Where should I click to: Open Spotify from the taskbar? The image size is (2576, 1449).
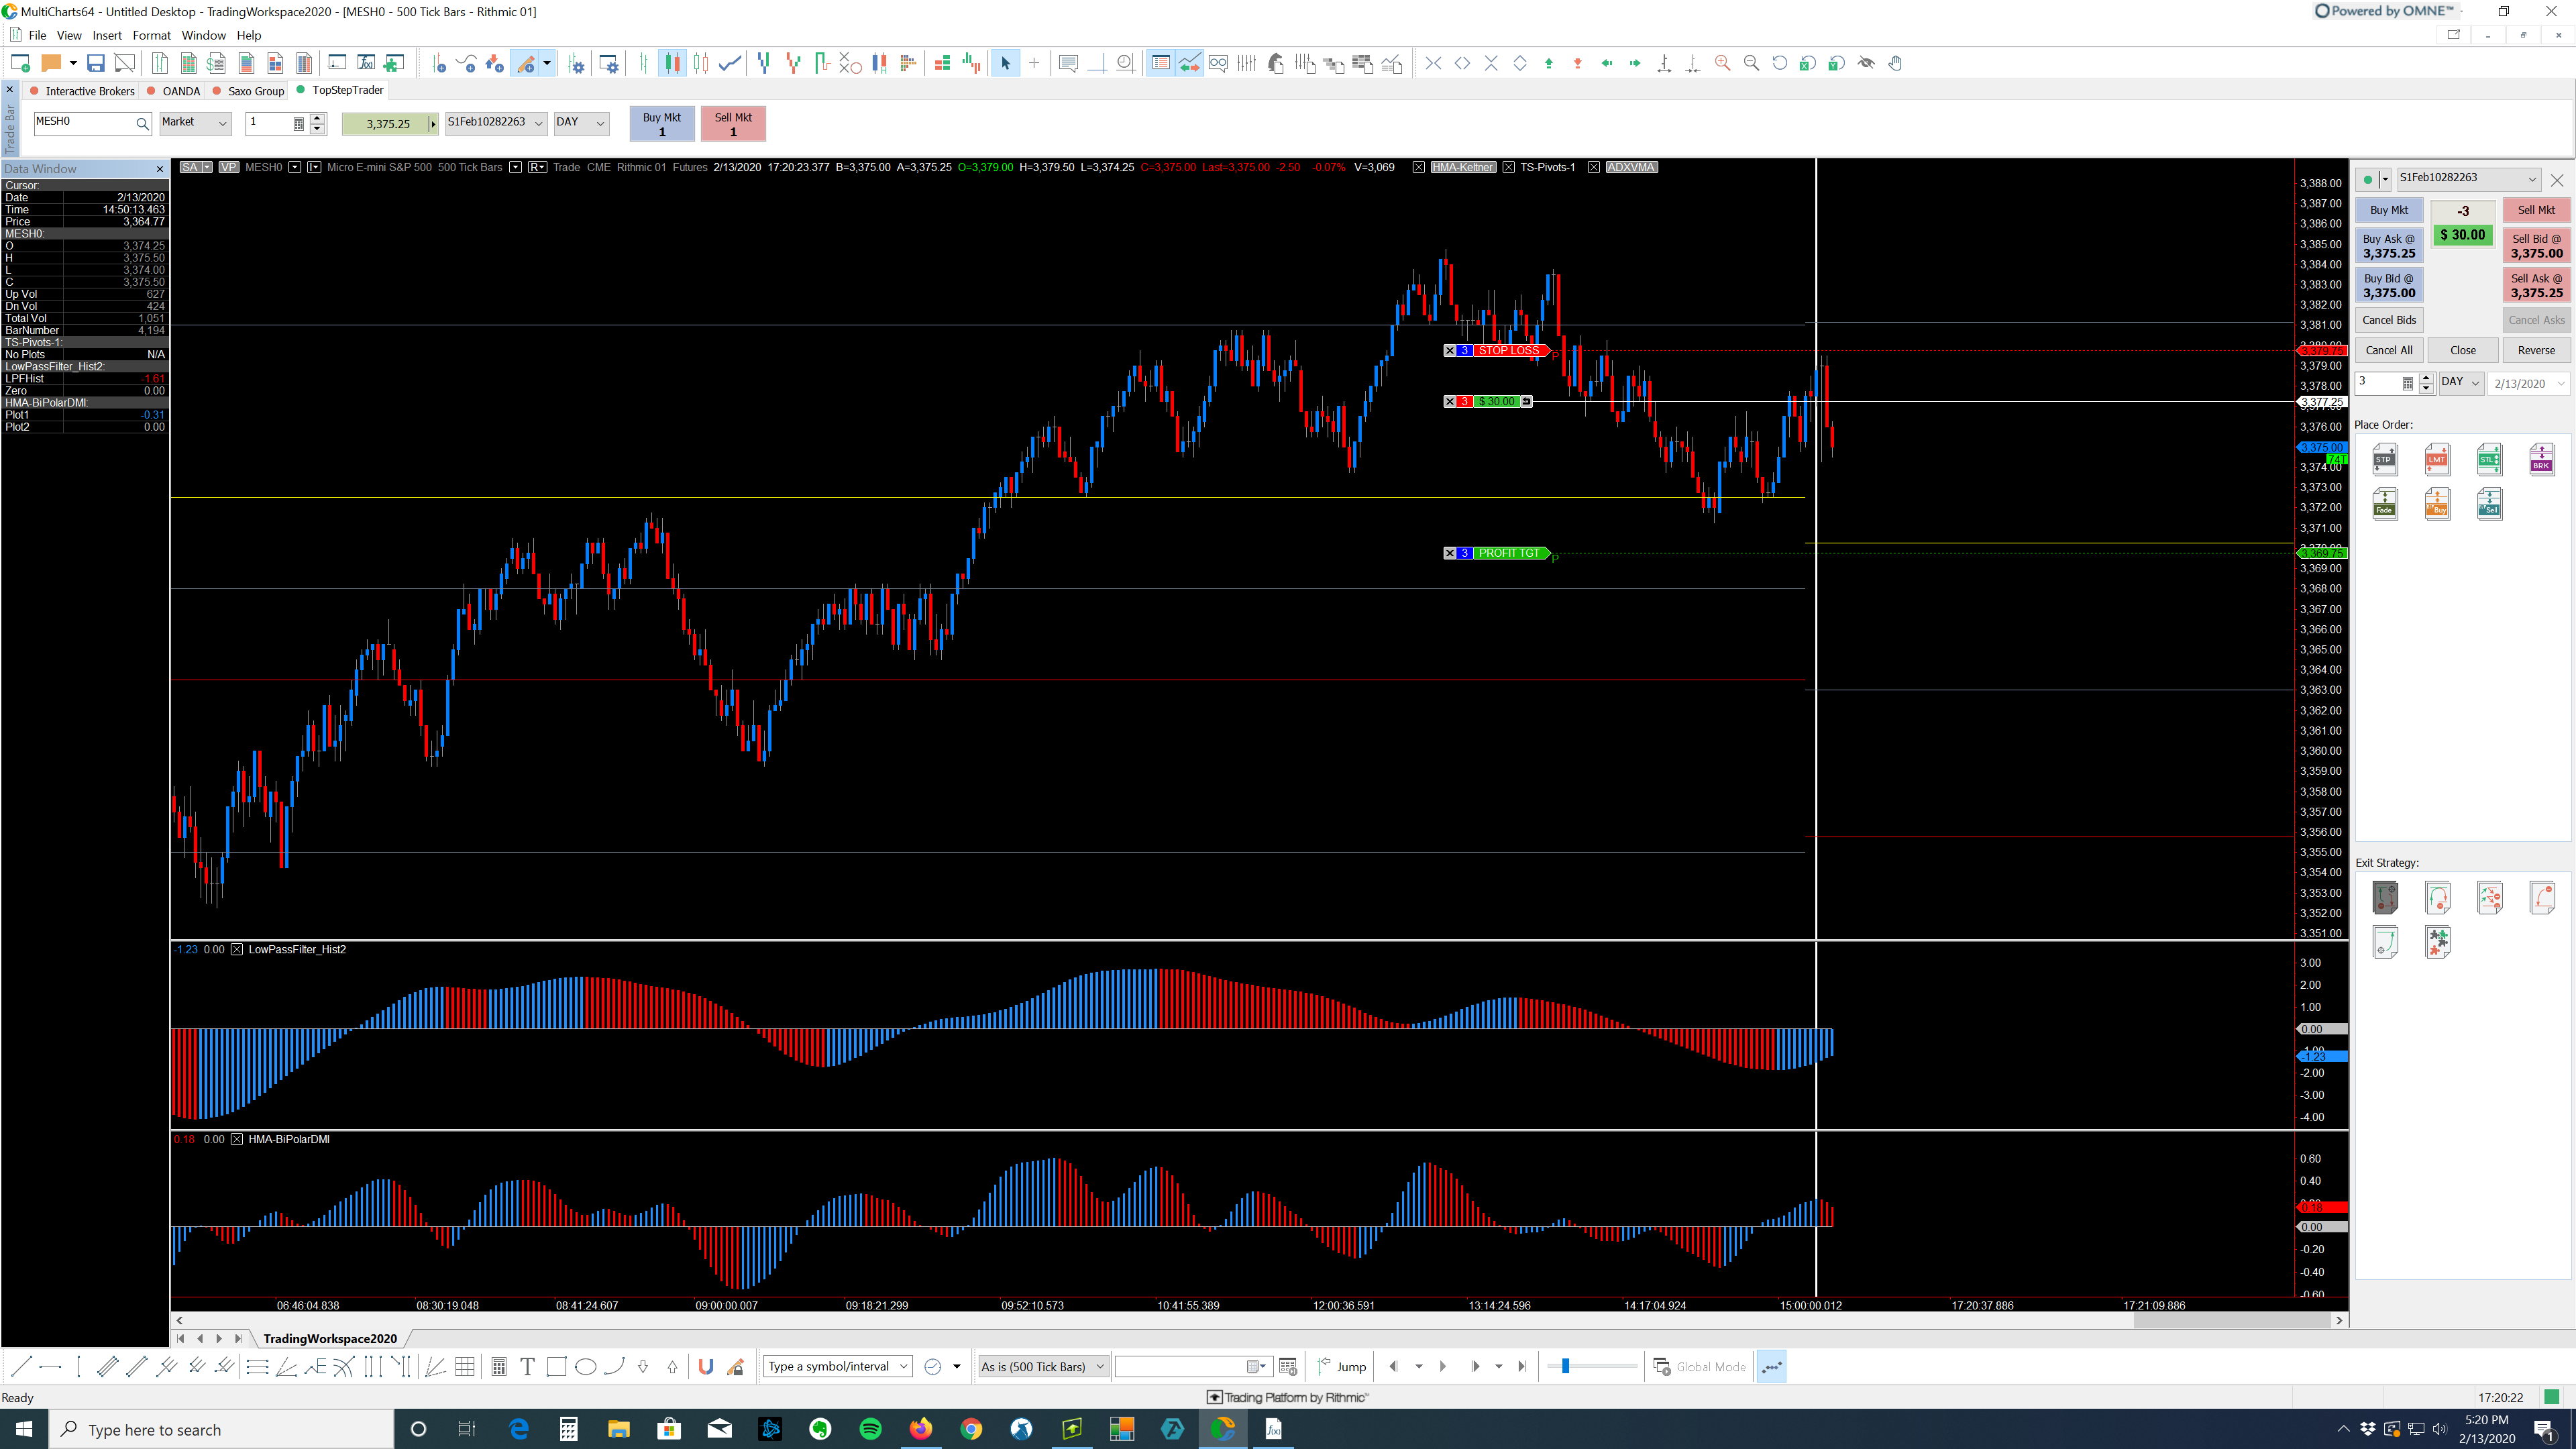pos(870,1429)
